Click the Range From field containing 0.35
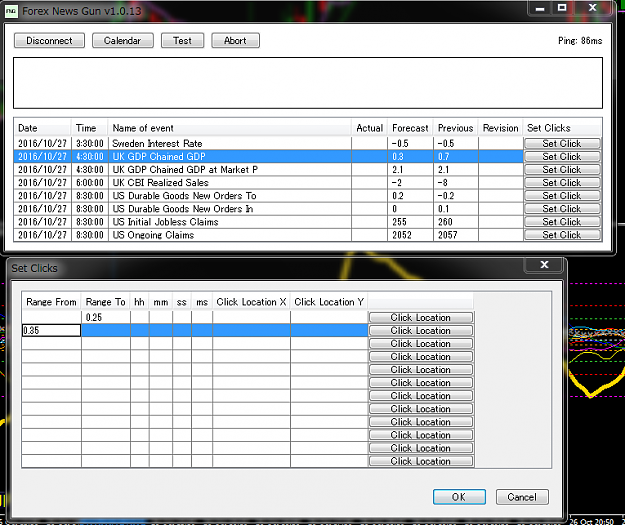Viewport: 625px width, 525px height. pyautogui.click(x=51, y=330)
